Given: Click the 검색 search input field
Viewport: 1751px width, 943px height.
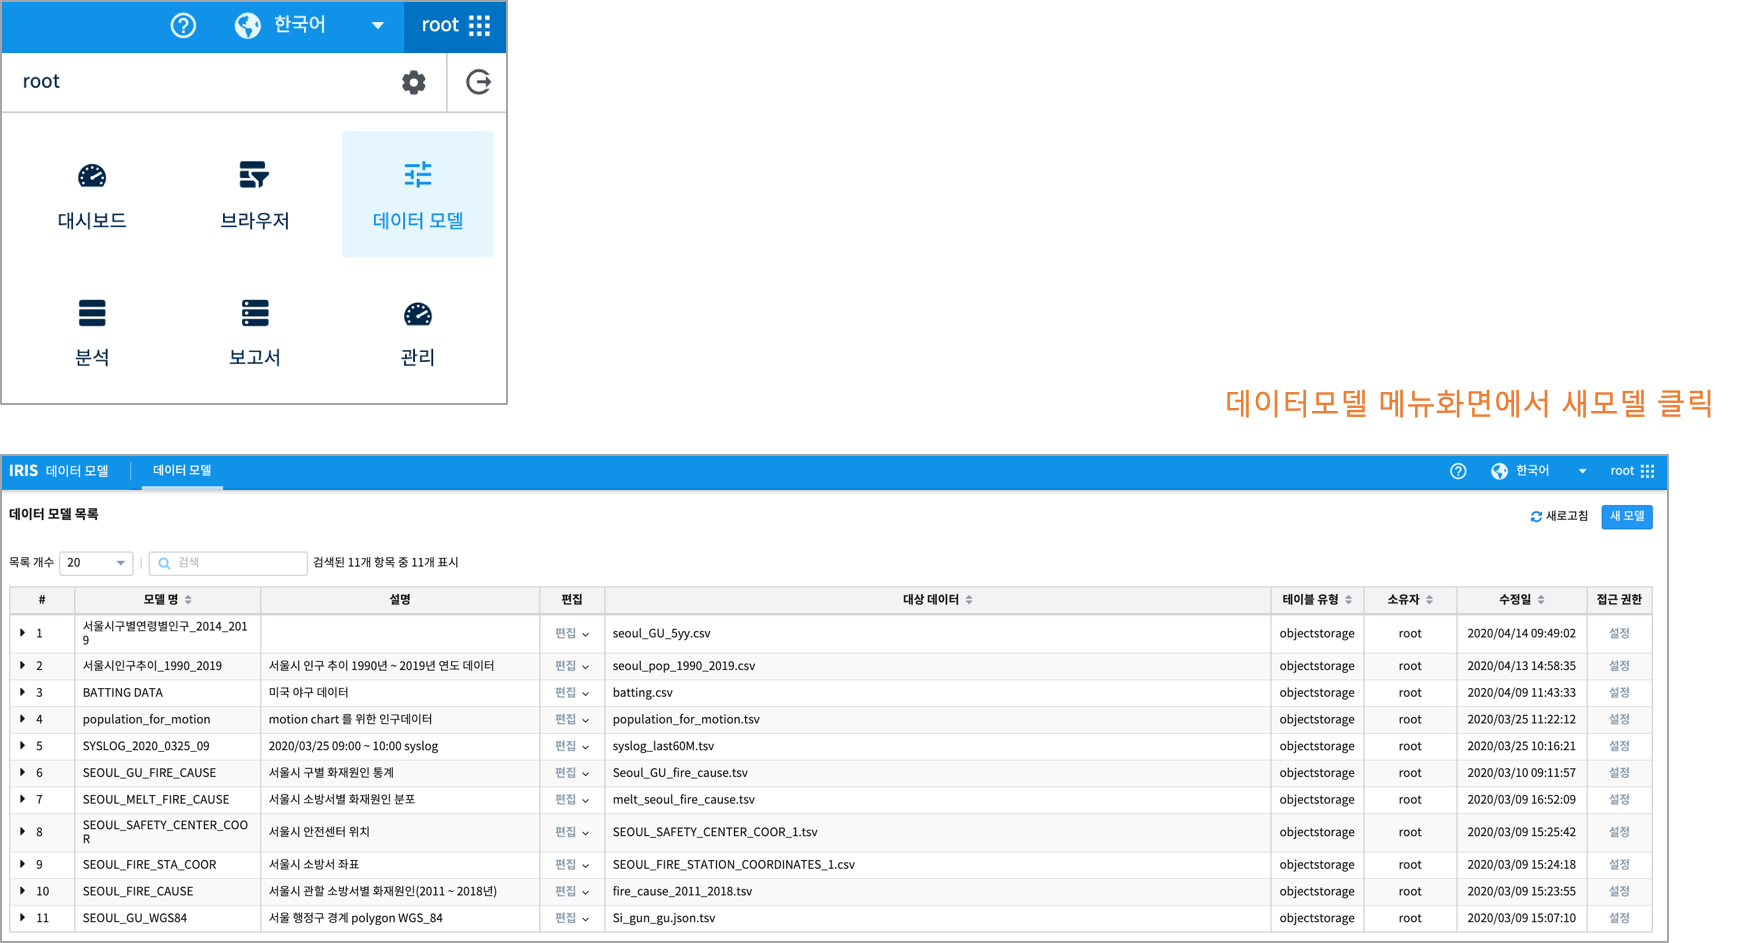Looking at the screenshot, I should click(x=228, y=563).
